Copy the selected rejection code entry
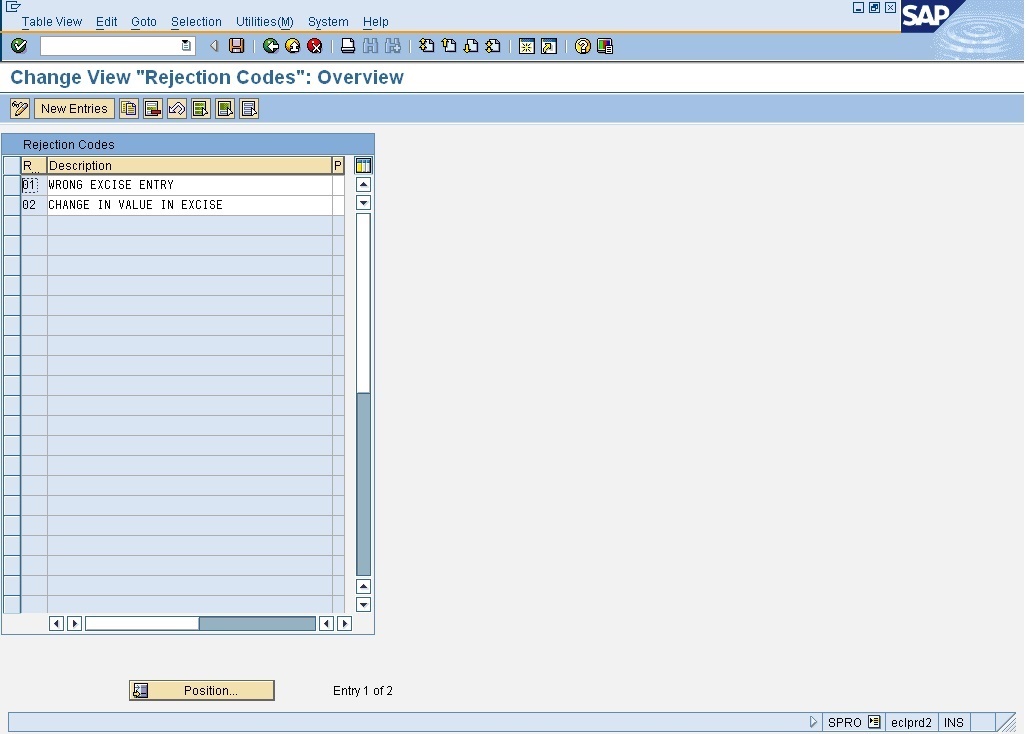 coord(129,108)
